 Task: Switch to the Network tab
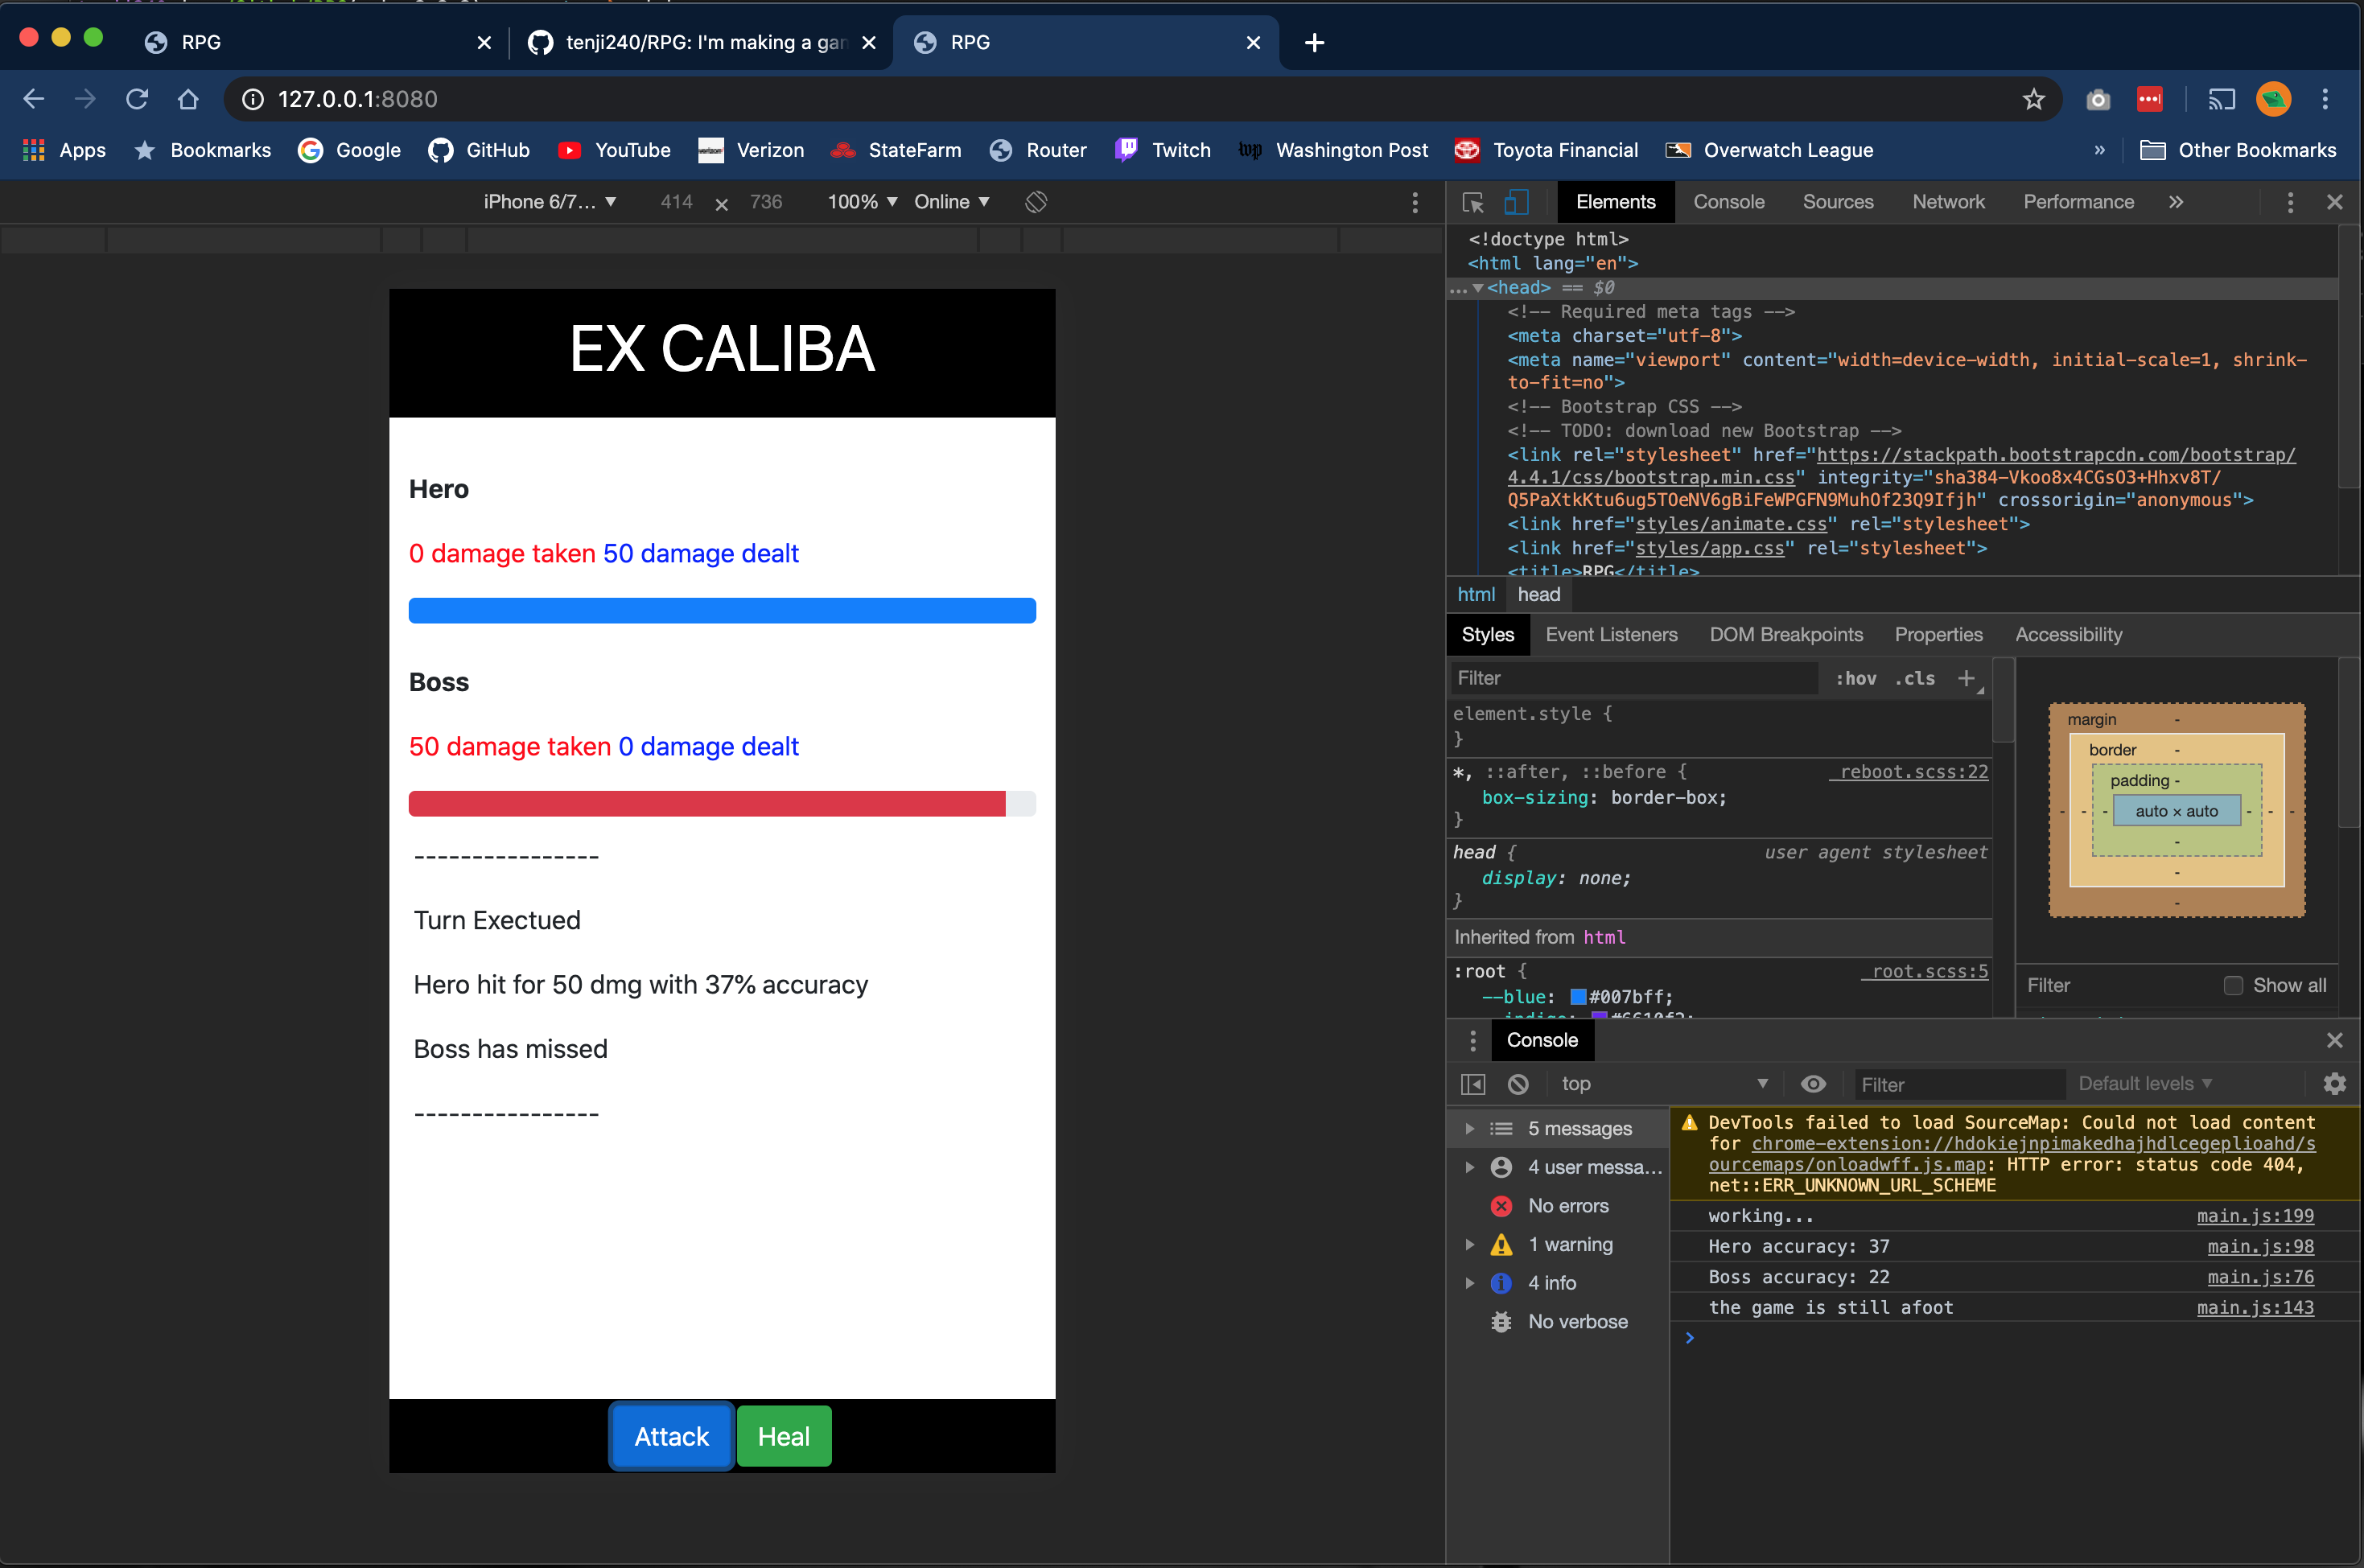tap(1947, 202)
